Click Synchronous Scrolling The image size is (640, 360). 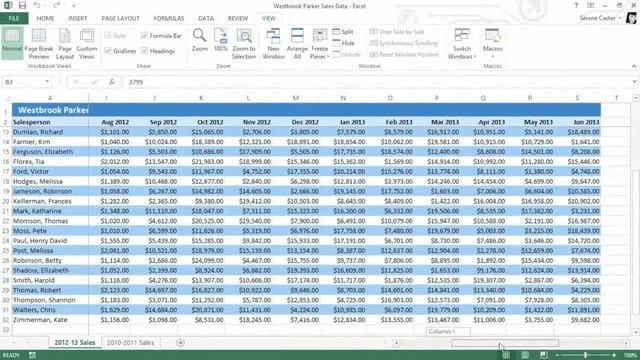pos(403,43)
